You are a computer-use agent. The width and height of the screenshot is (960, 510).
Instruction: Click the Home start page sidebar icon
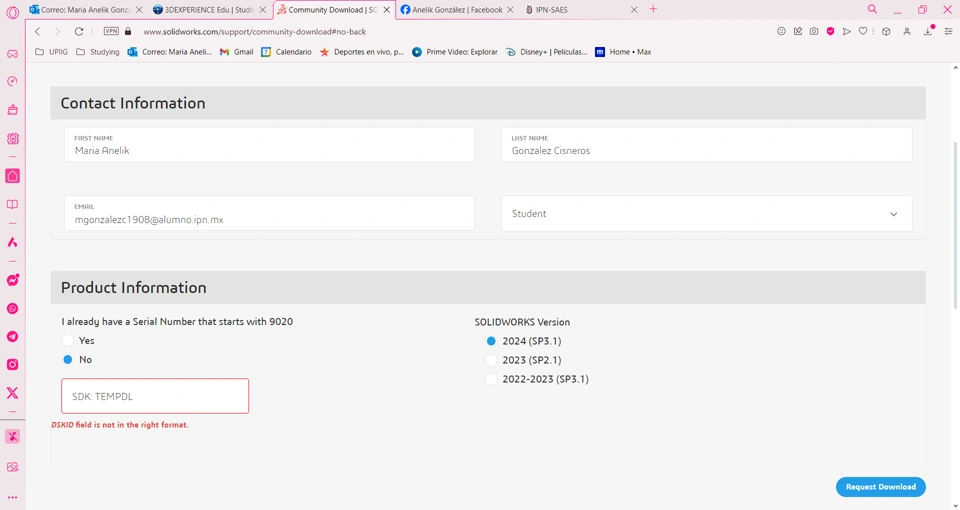(x=12, y=176)
